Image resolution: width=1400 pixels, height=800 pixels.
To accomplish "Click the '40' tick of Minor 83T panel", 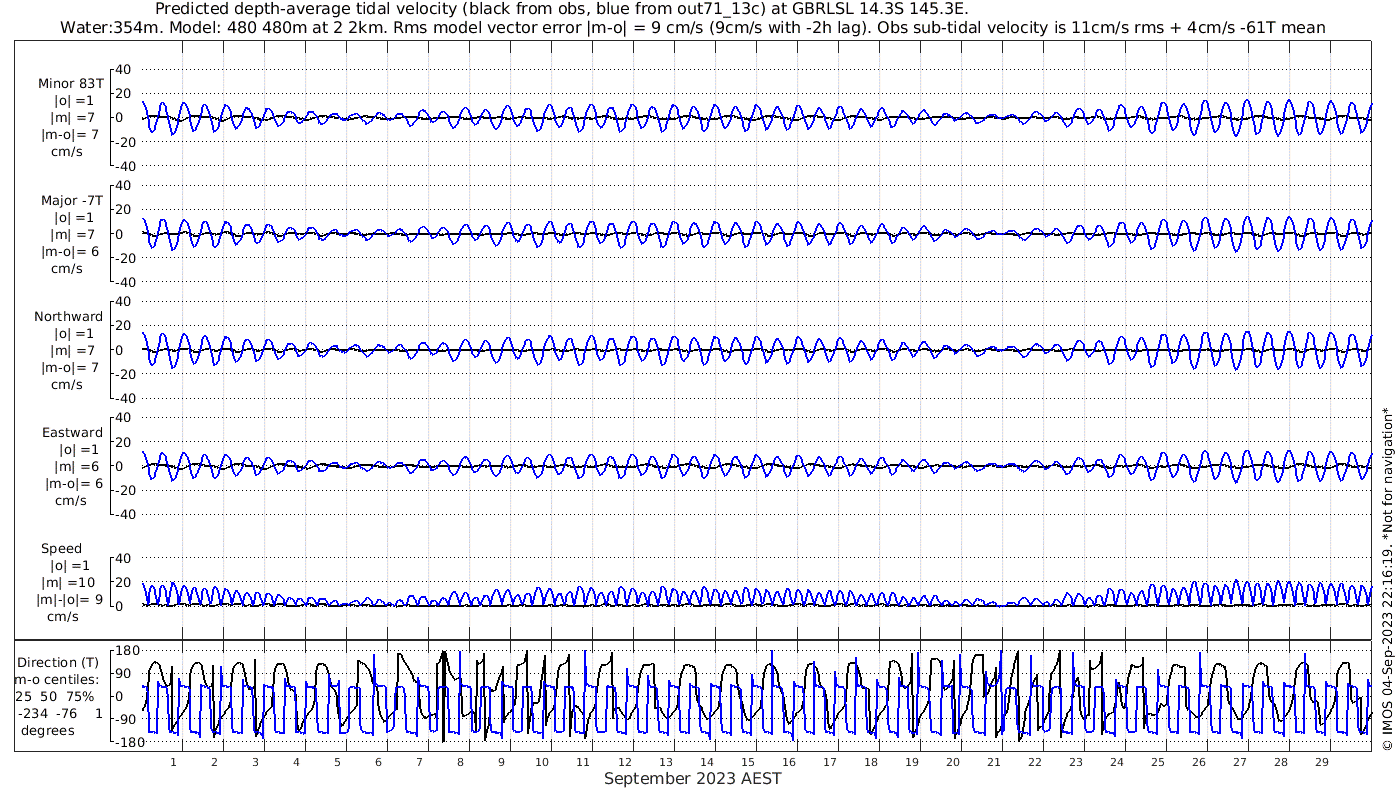I will (125, 69).
